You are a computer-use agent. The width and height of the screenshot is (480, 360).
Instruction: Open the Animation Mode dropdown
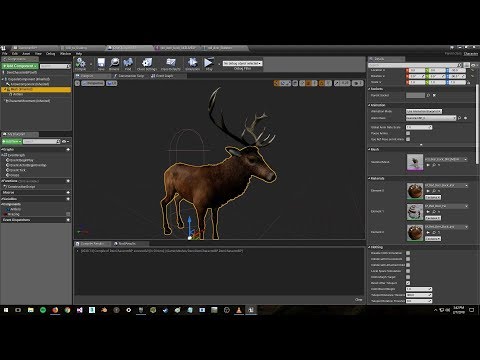click(x=424, y=111)
